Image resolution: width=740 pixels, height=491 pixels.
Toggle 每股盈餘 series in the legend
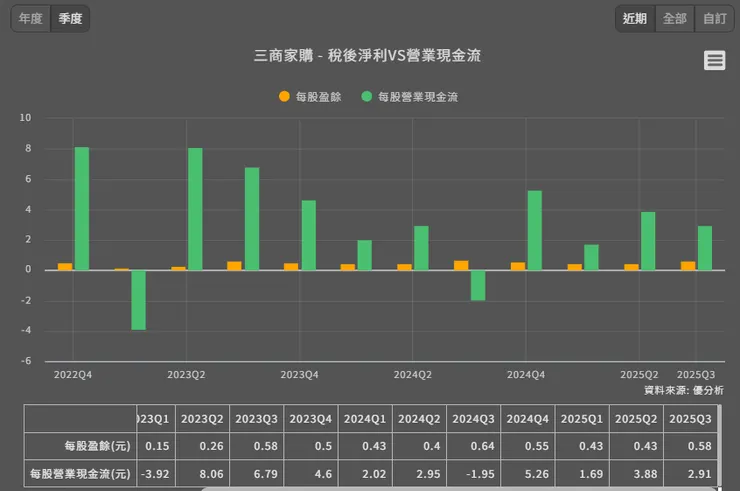(x=310, y=97)
